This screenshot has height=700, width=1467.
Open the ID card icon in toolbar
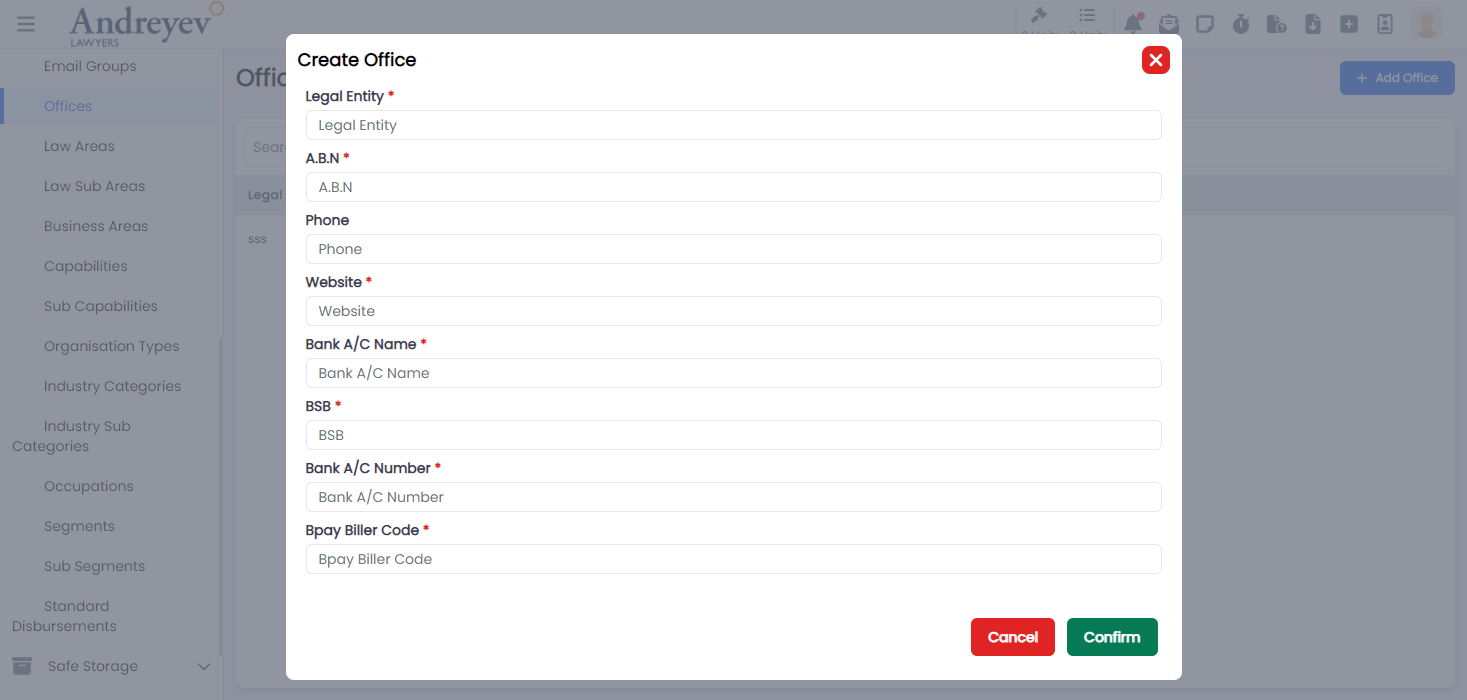point(1385,22)
